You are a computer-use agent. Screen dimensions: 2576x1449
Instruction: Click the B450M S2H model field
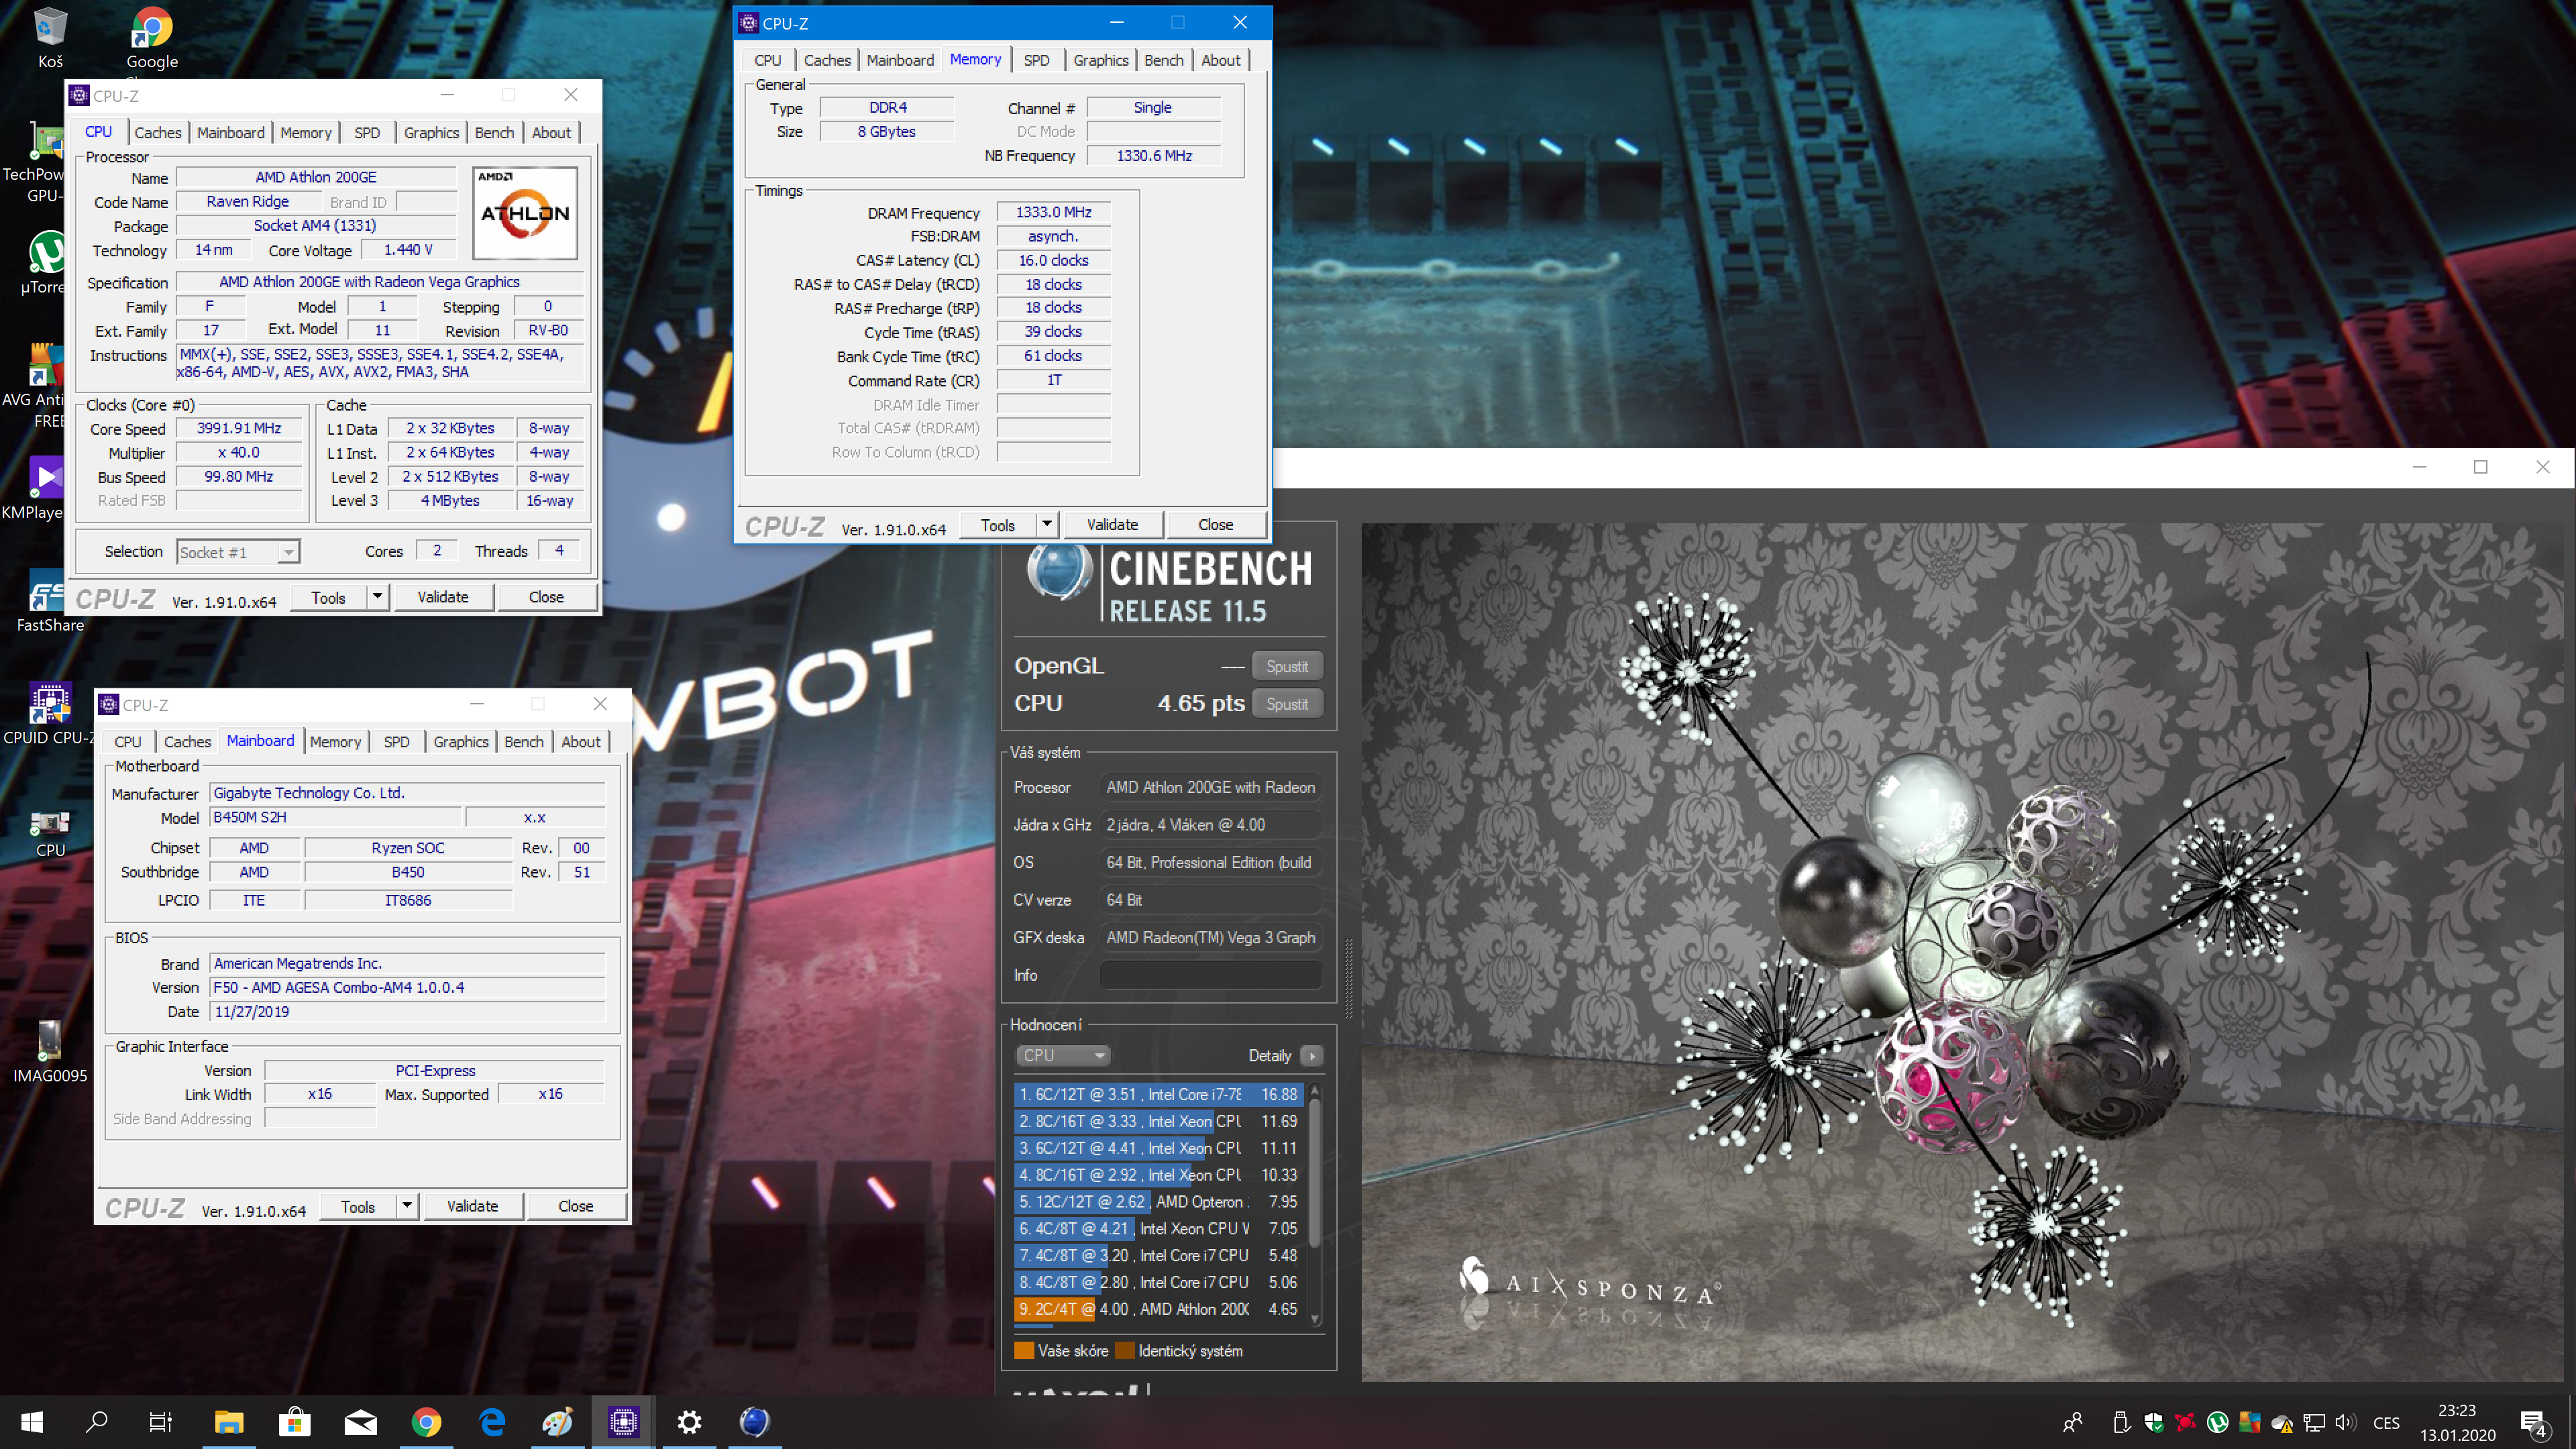point(336,817)
